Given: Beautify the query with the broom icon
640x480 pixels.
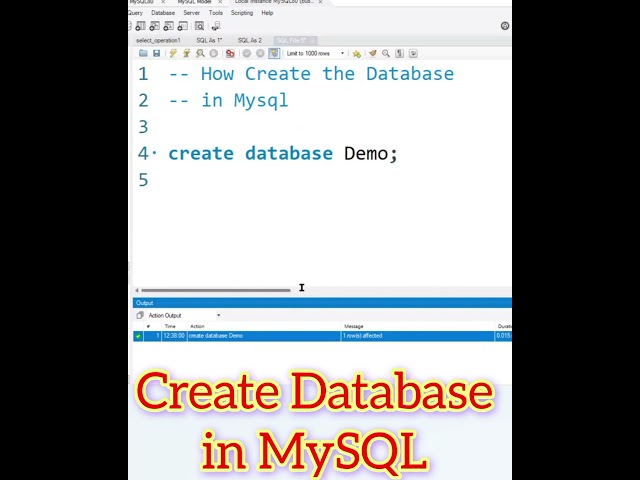Looking at the screenshot, I should click(372, 53).
